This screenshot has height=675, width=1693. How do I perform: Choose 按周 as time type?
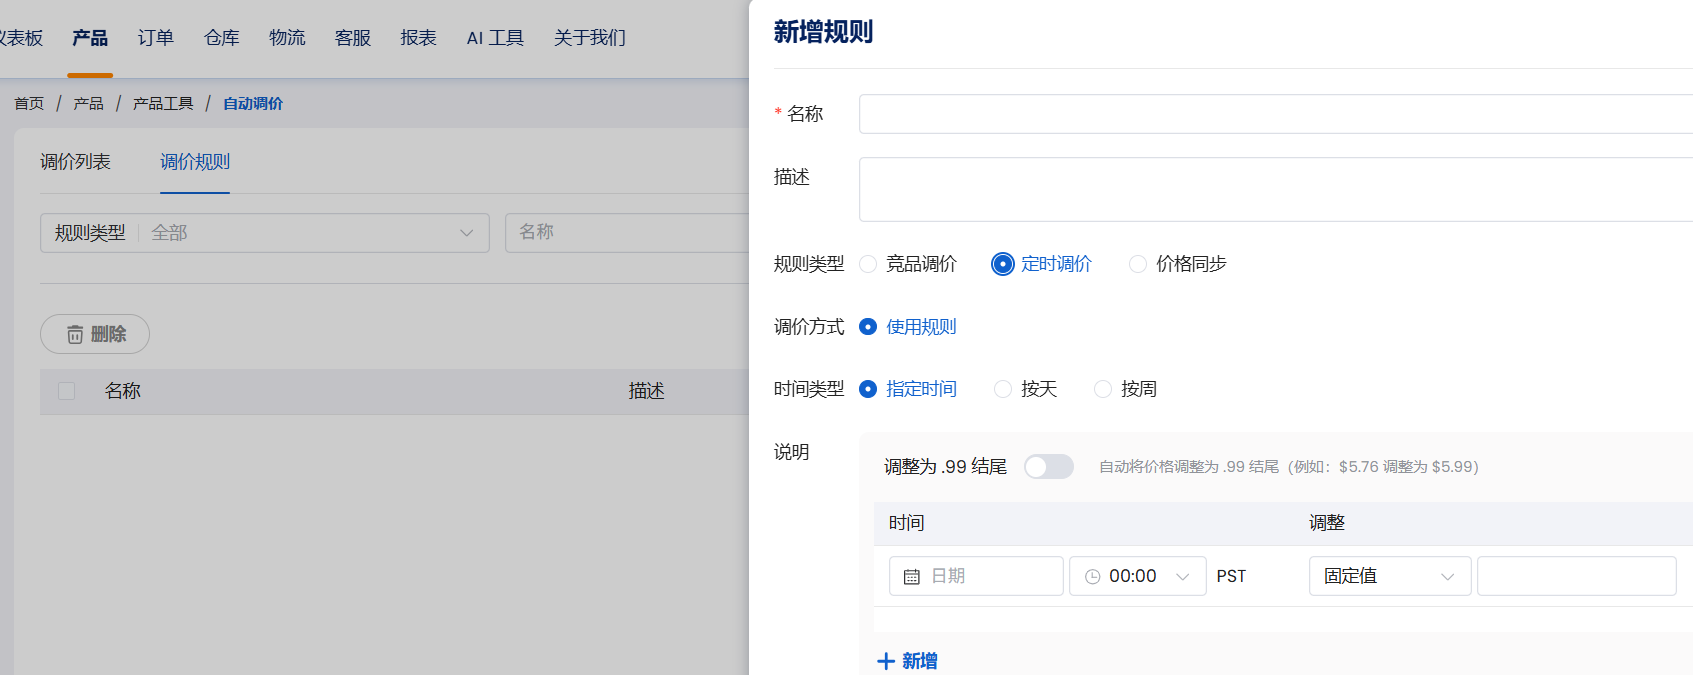pyautogui.click(x=1103, y=389)
